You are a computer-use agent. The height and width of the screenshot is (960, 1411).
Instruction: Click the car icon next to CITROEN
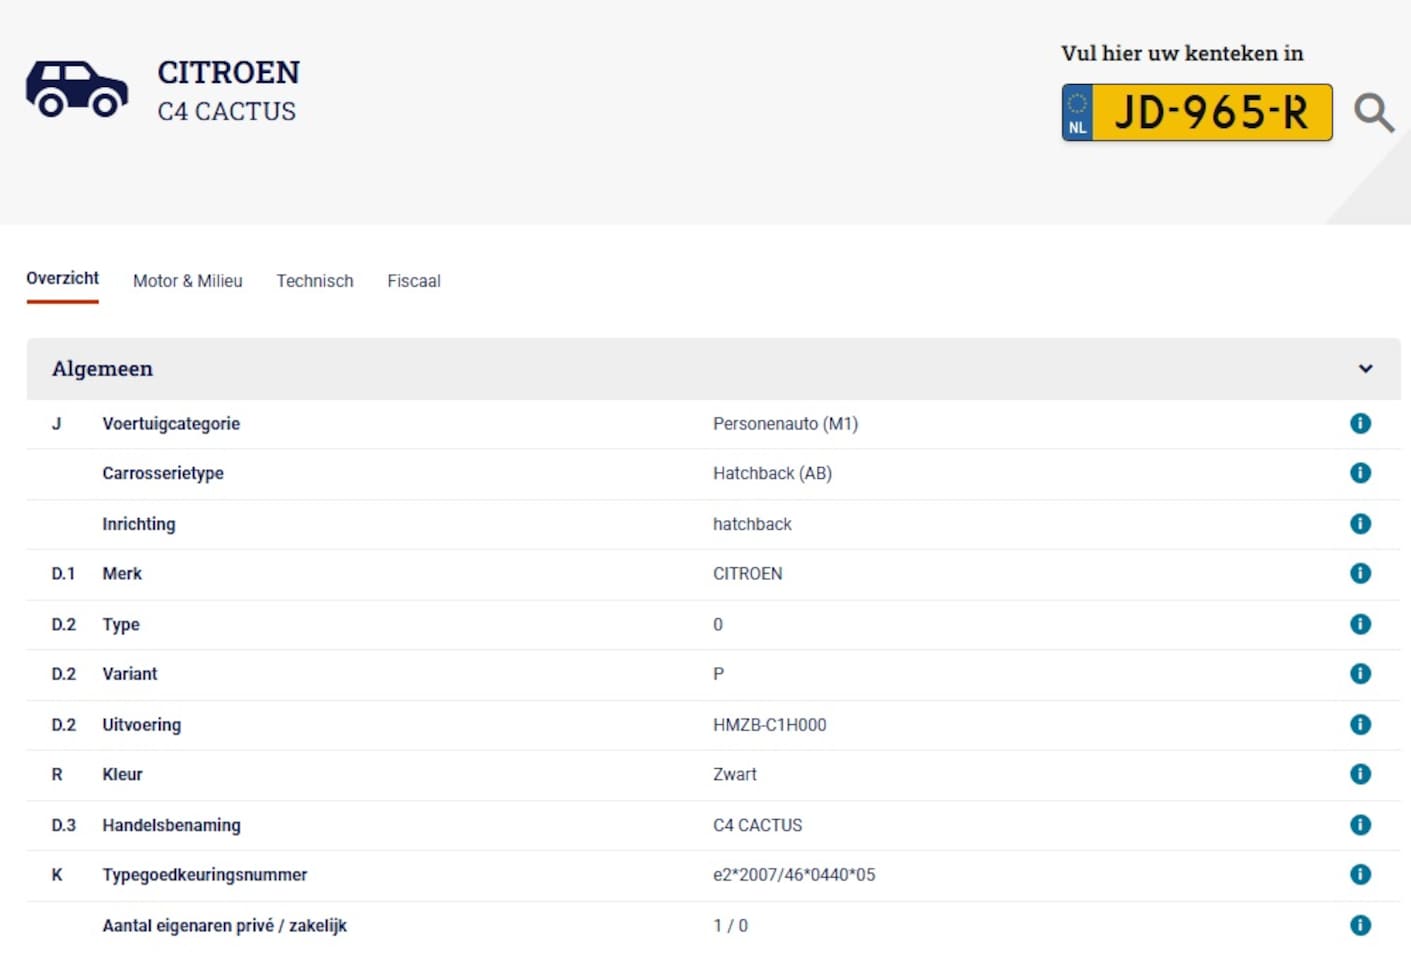point(77,89)
